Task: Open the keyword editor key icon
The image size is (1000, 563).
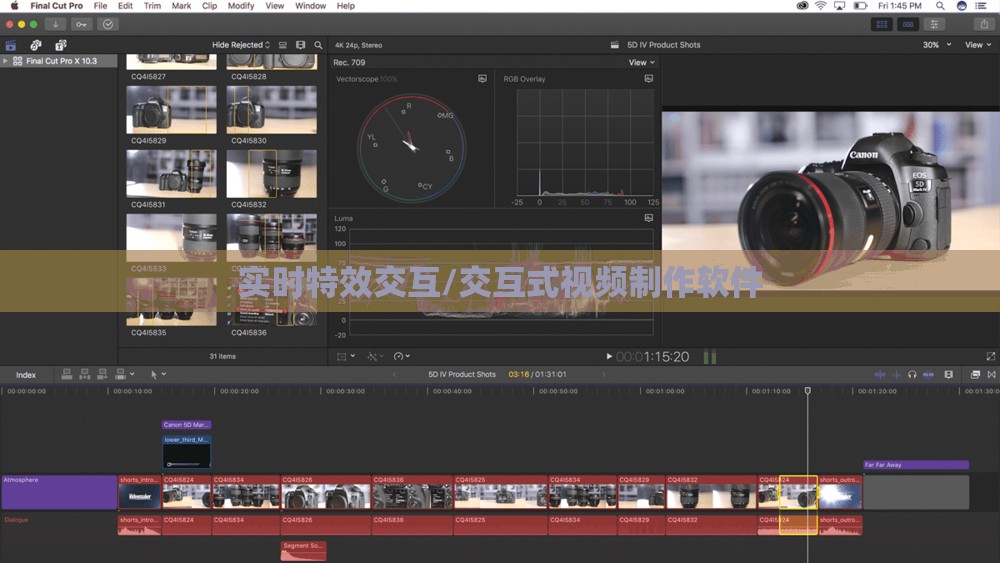Action: click(82, 24)
